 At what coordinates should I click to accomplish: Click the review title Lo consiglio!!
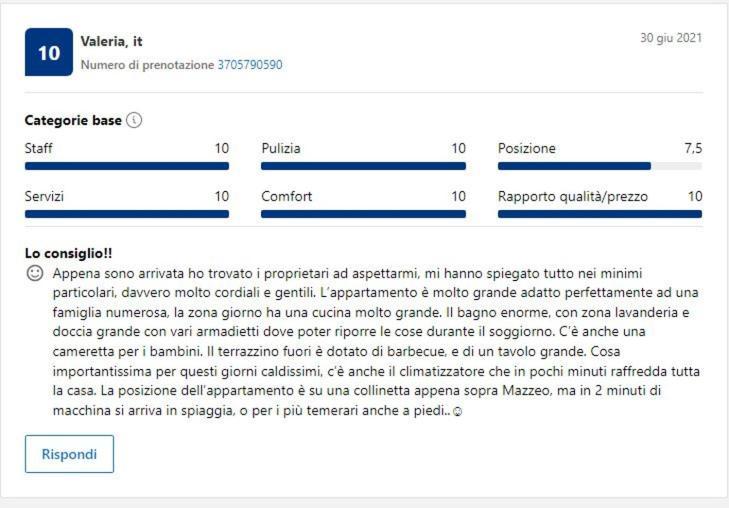[68, 253]
